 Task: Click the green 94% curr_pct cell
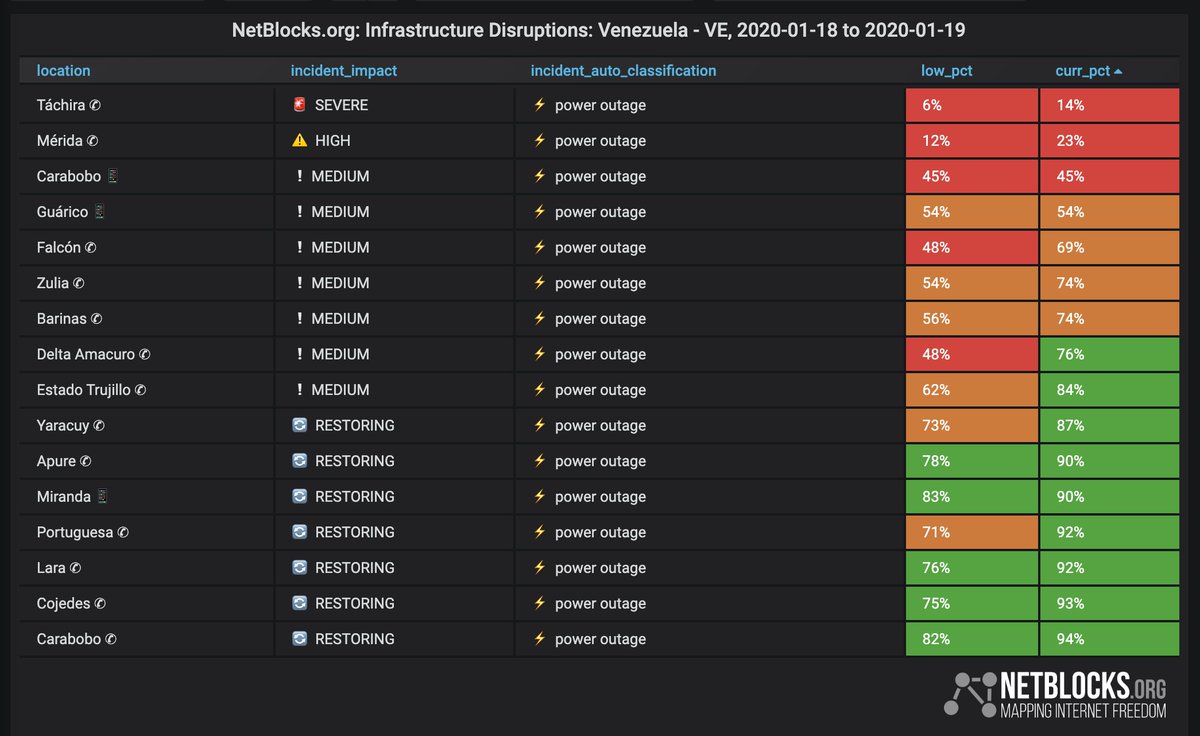pyautogui.click(x=1110, y=639)
